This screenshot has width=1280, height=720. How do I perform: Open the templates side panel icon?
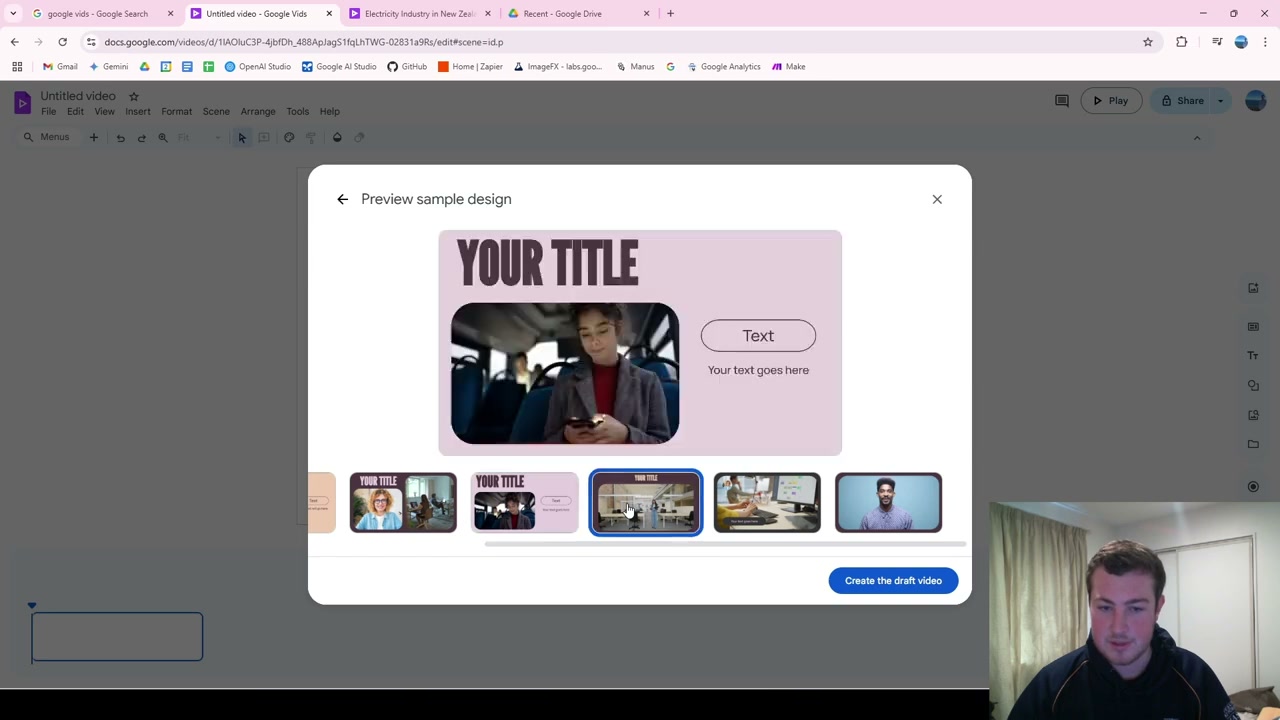tap(1253, 326)
